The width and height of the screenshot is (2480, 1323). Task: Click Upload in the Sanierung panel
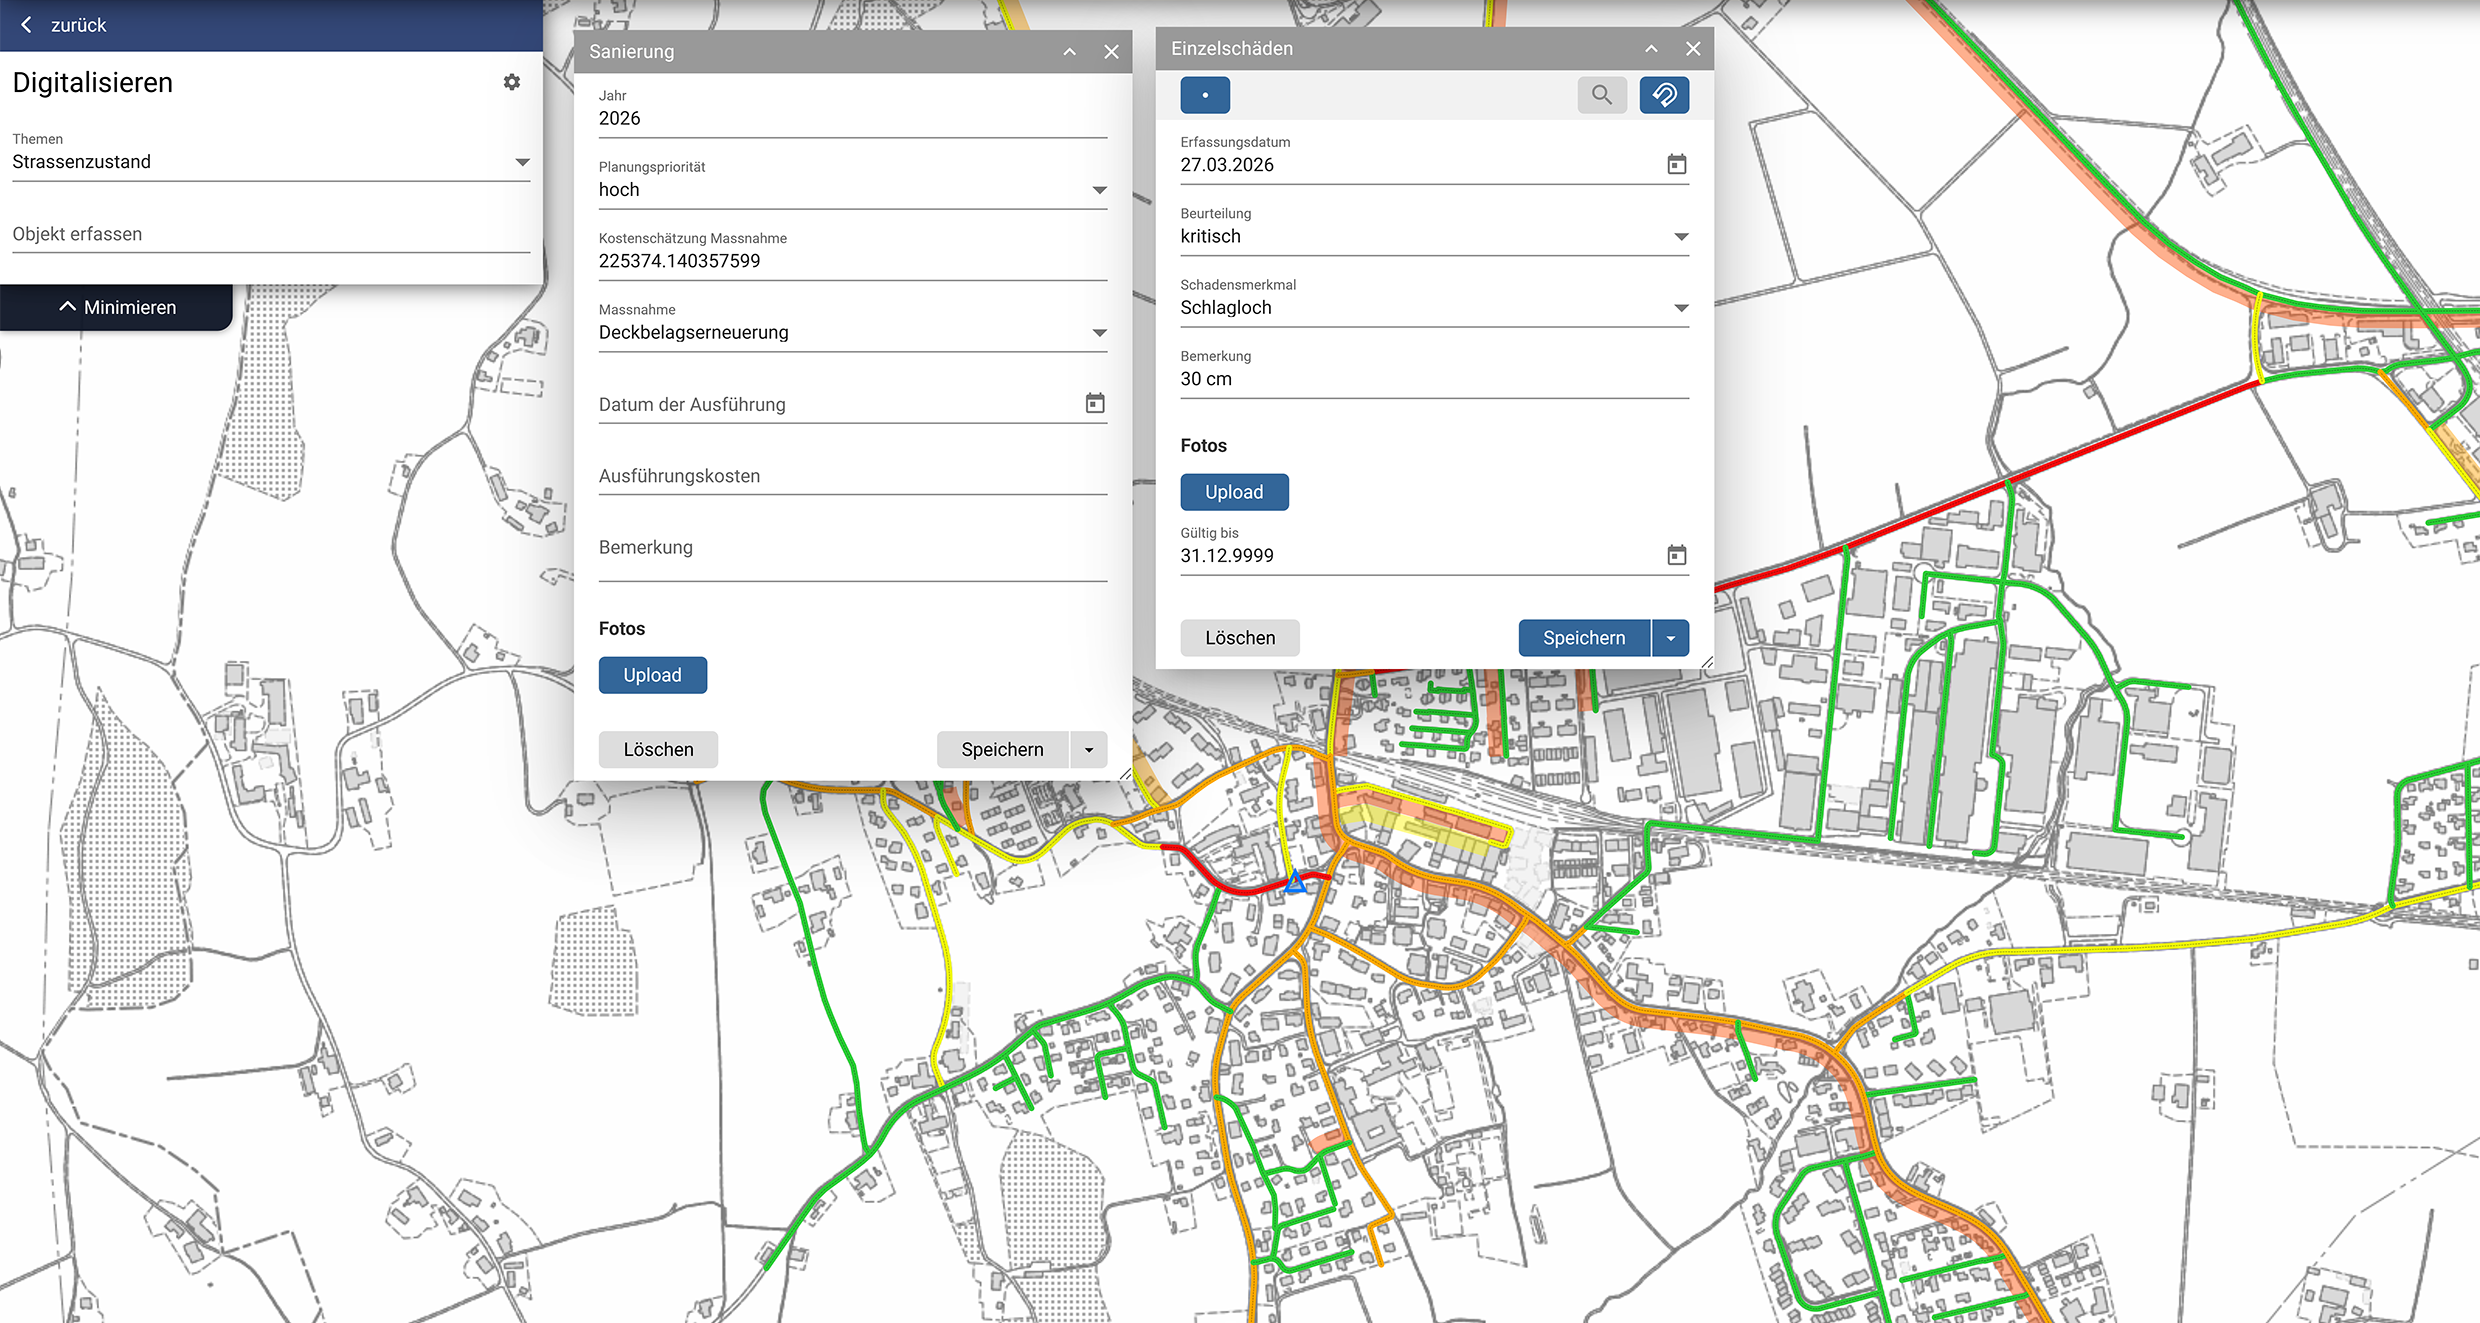[653, 675]
